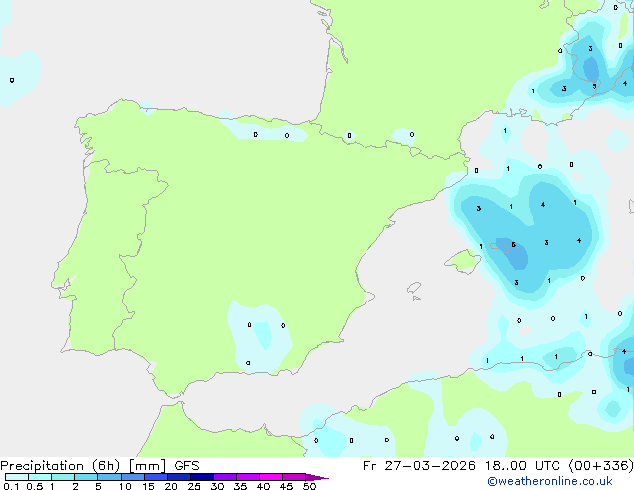634x490 pixels.
Task: Click the '0.5' legend scale label
Action: pyautogui.click(x=35, y=486)
